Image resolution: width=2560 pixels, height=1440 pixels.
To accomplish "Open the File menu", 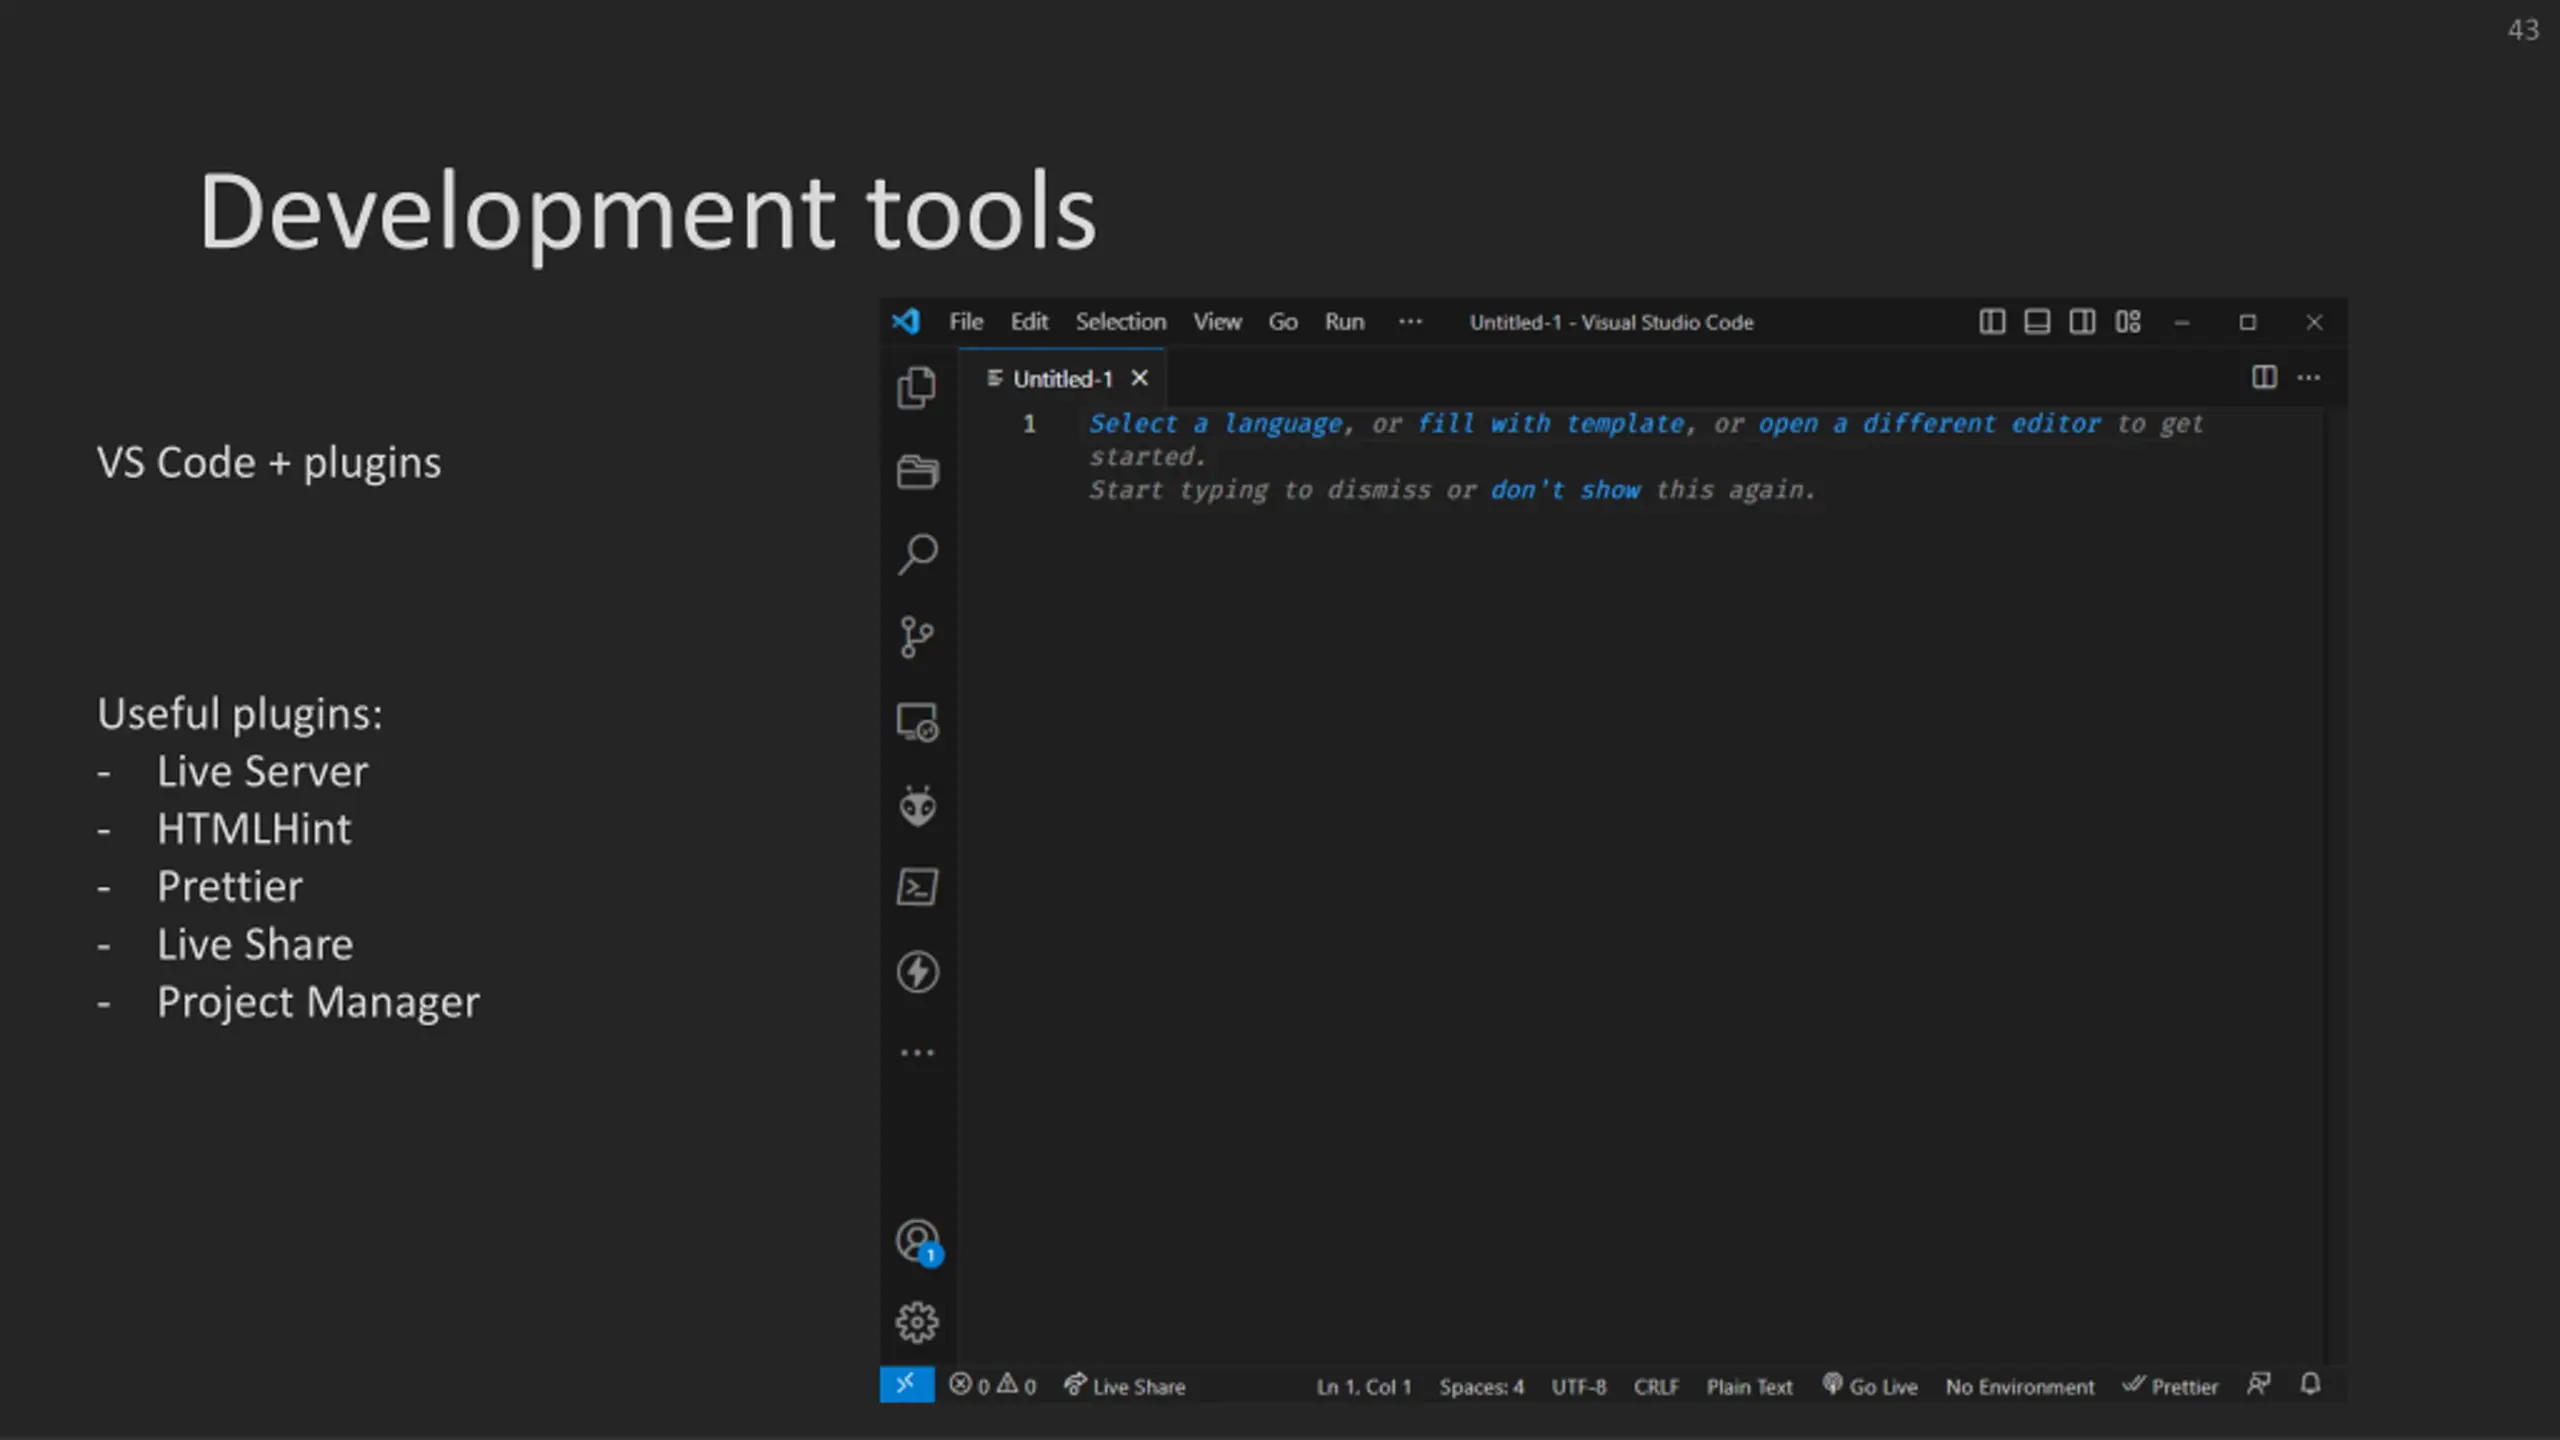I will tap(966, 322).
